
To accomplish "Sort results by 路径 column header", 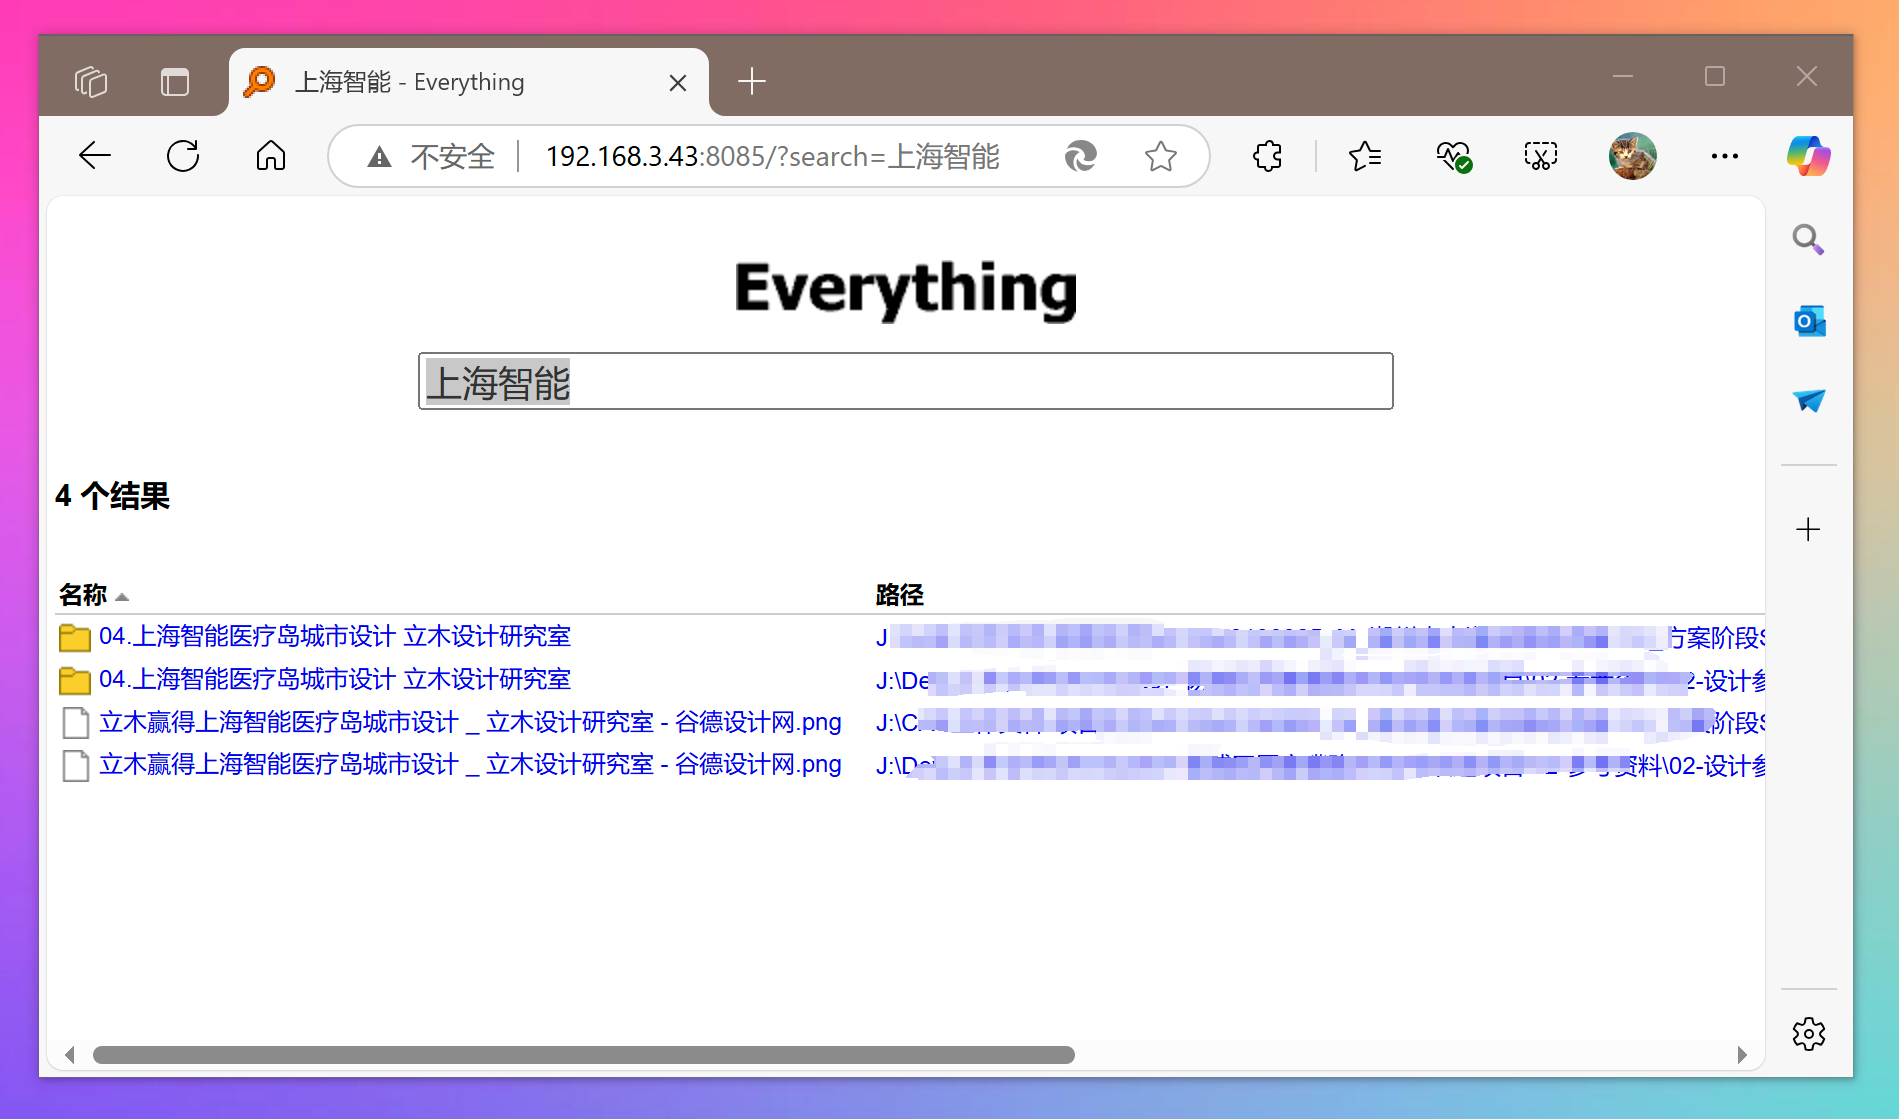I will click(899, 595).
